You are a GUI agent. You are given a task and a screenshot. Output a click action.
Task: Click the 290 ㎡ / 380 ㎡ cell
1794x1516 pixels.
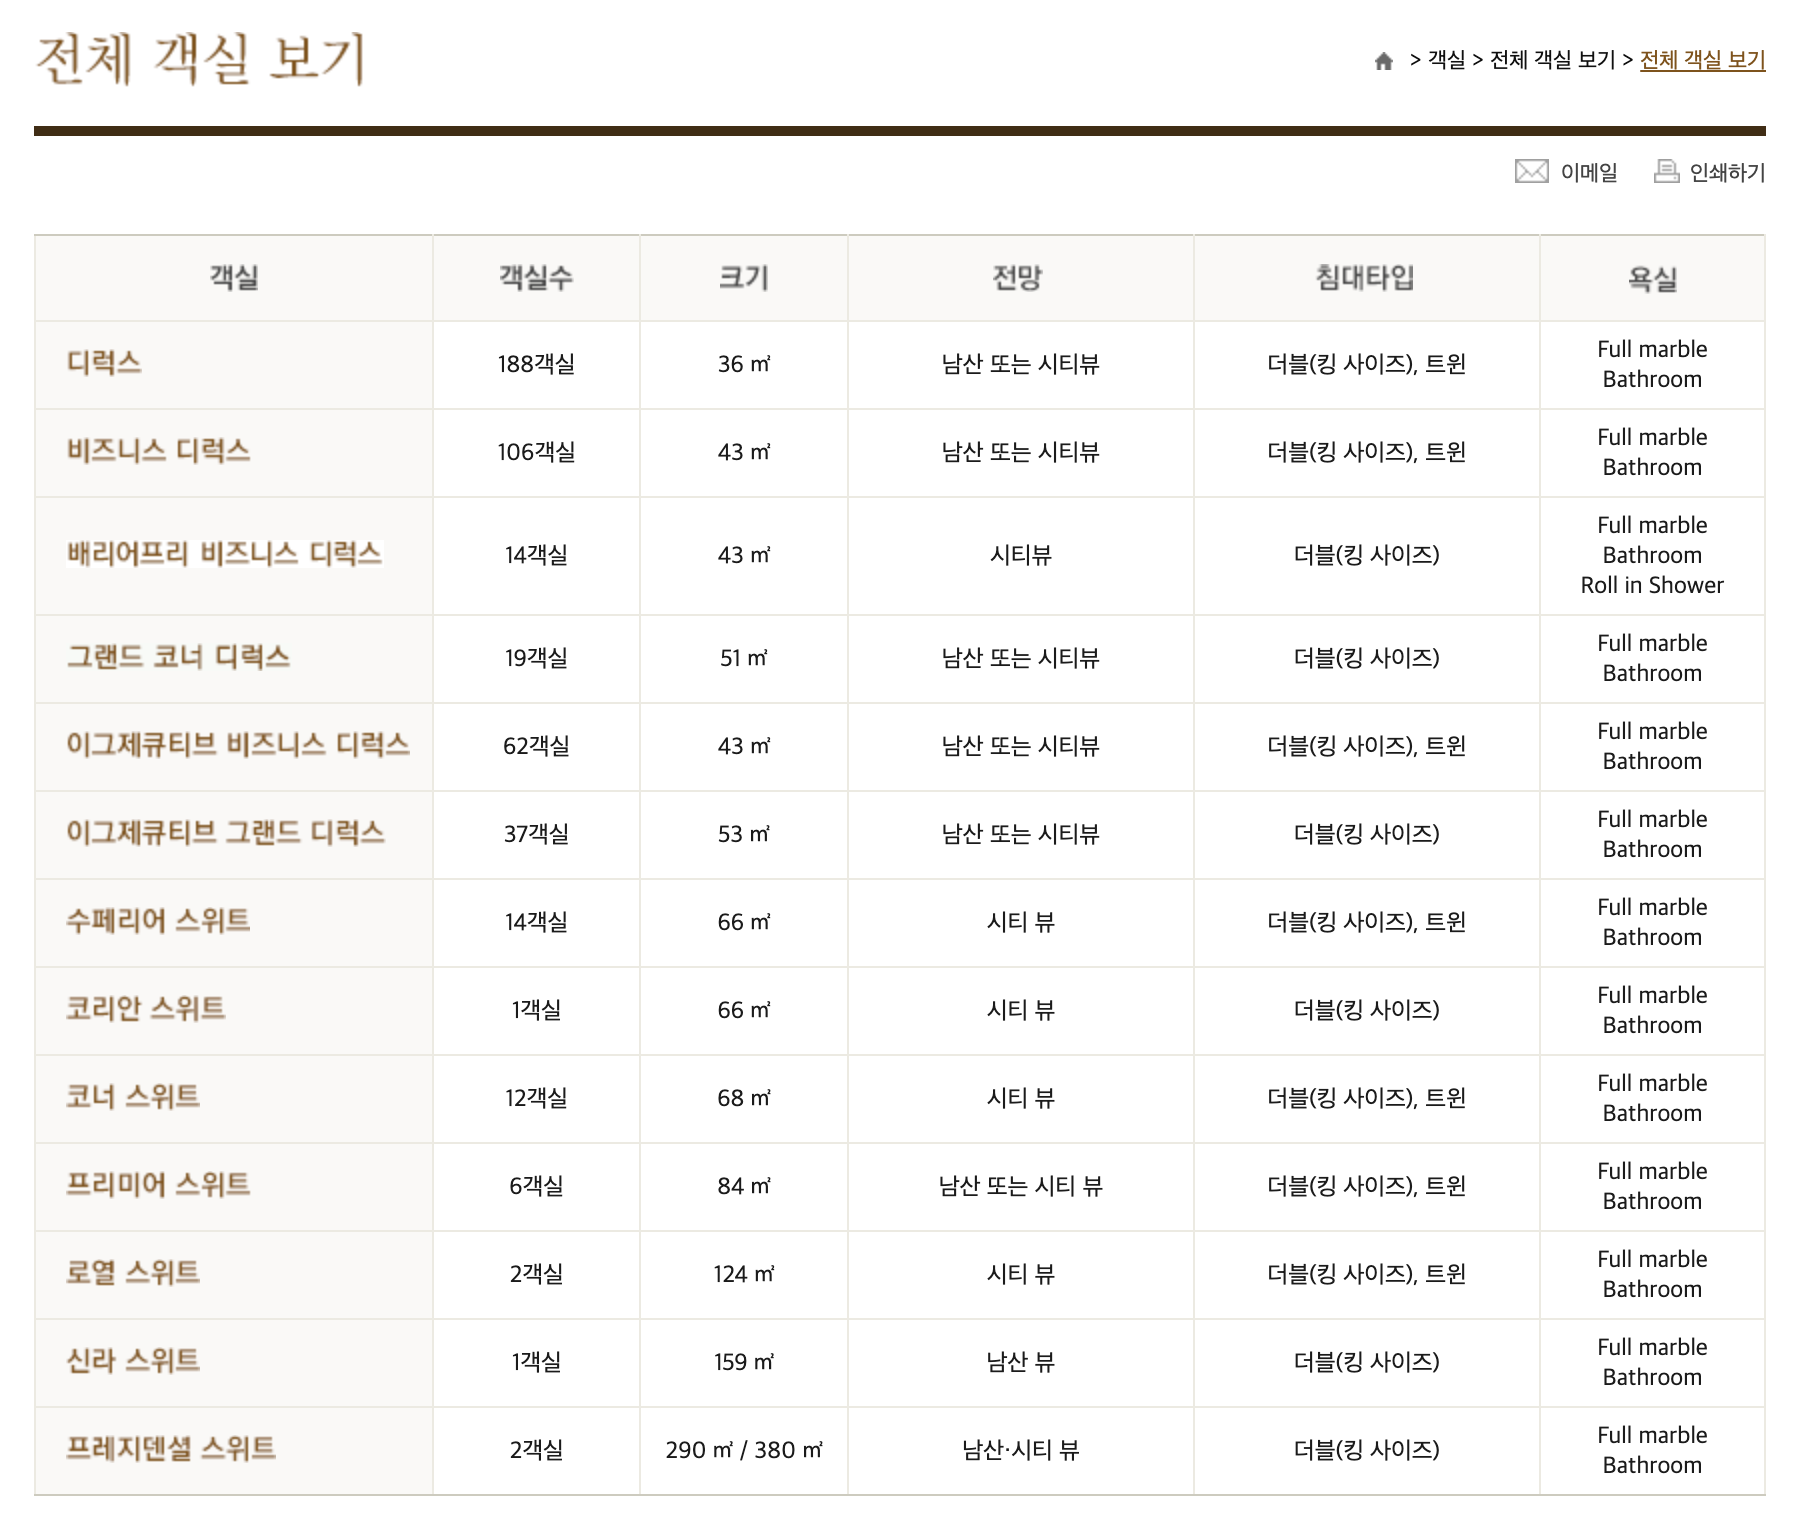click(x=744, y=1450)
